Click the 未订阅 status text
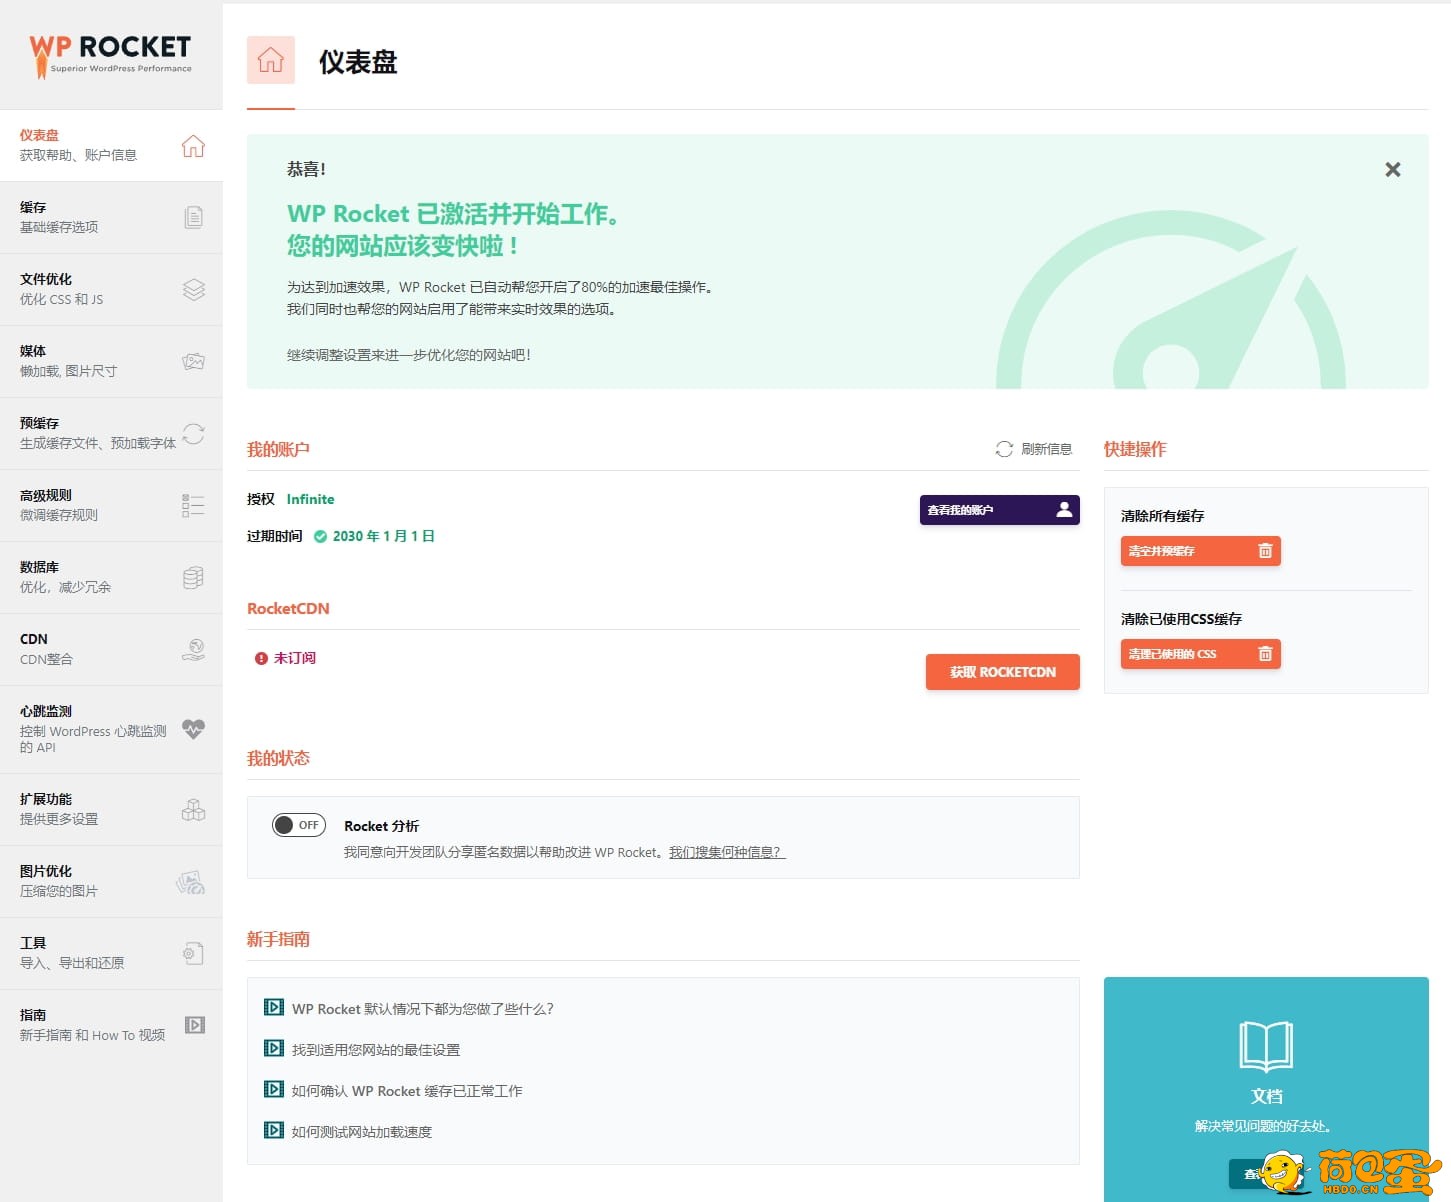Image resolution: width=1451 pixels, height=1202 pixels. coord(295,658)
